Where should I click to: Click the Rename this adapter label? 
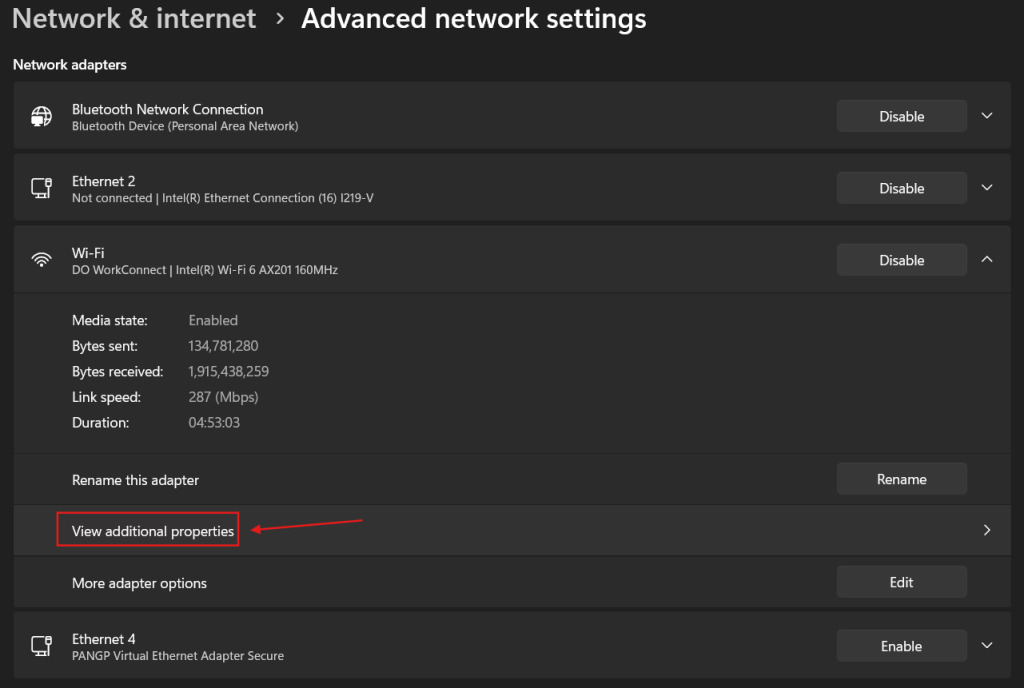[135, 480]
